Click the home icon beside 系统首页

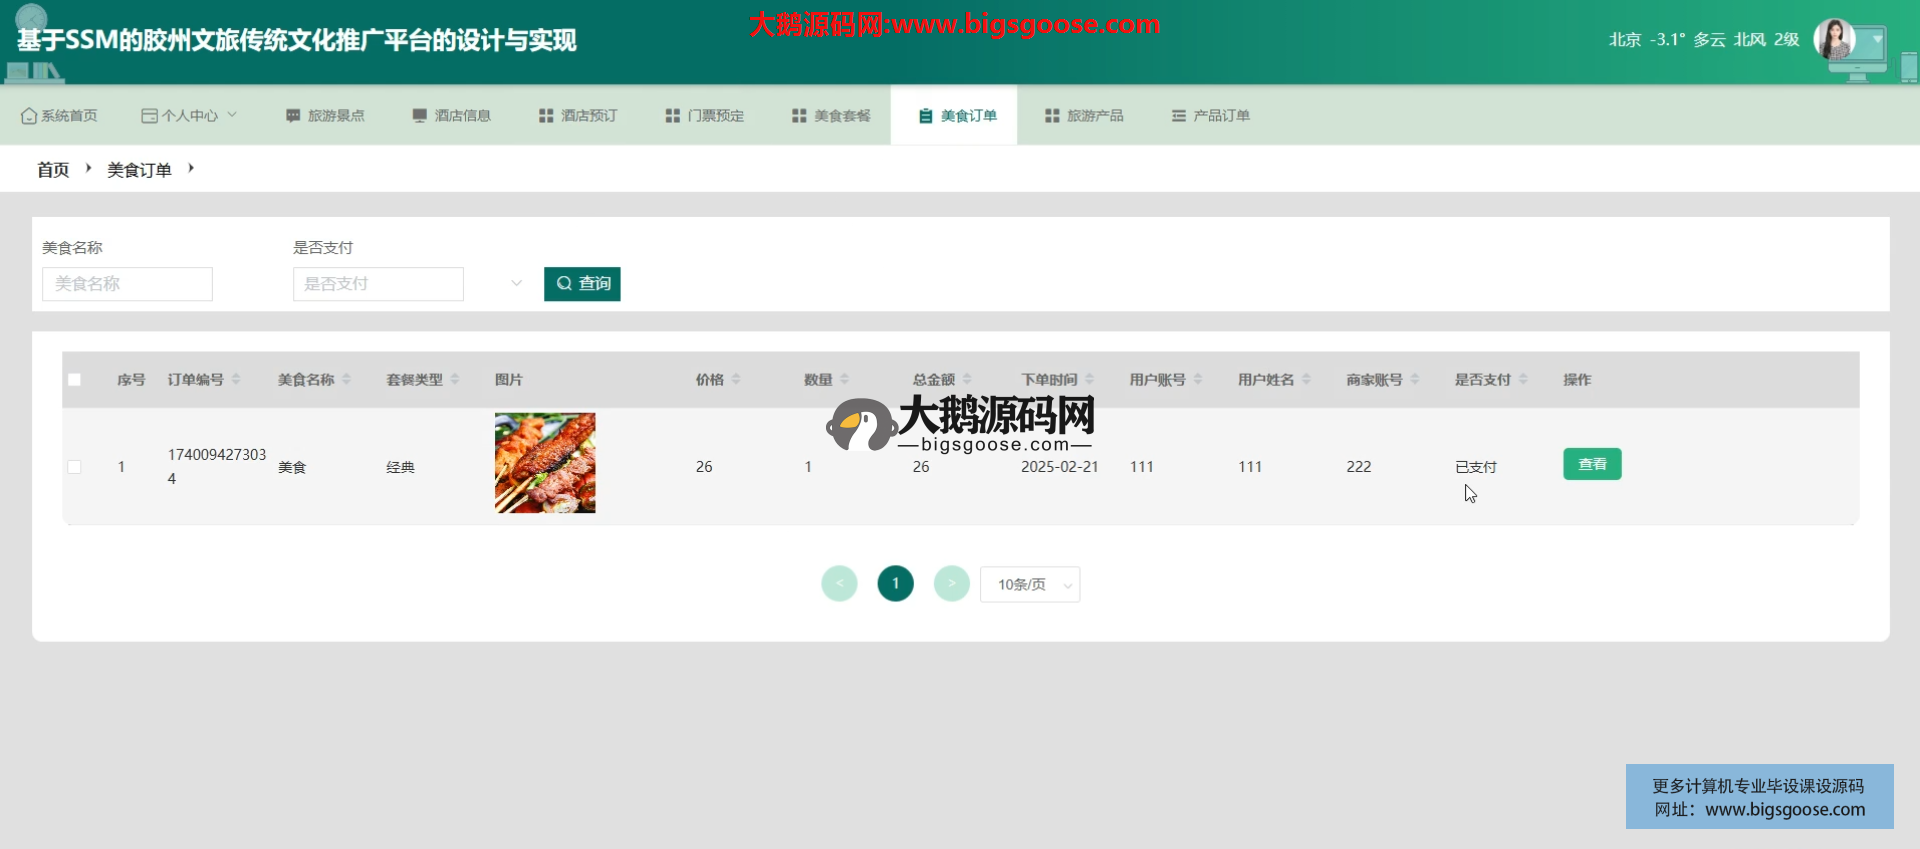[29, 116]
